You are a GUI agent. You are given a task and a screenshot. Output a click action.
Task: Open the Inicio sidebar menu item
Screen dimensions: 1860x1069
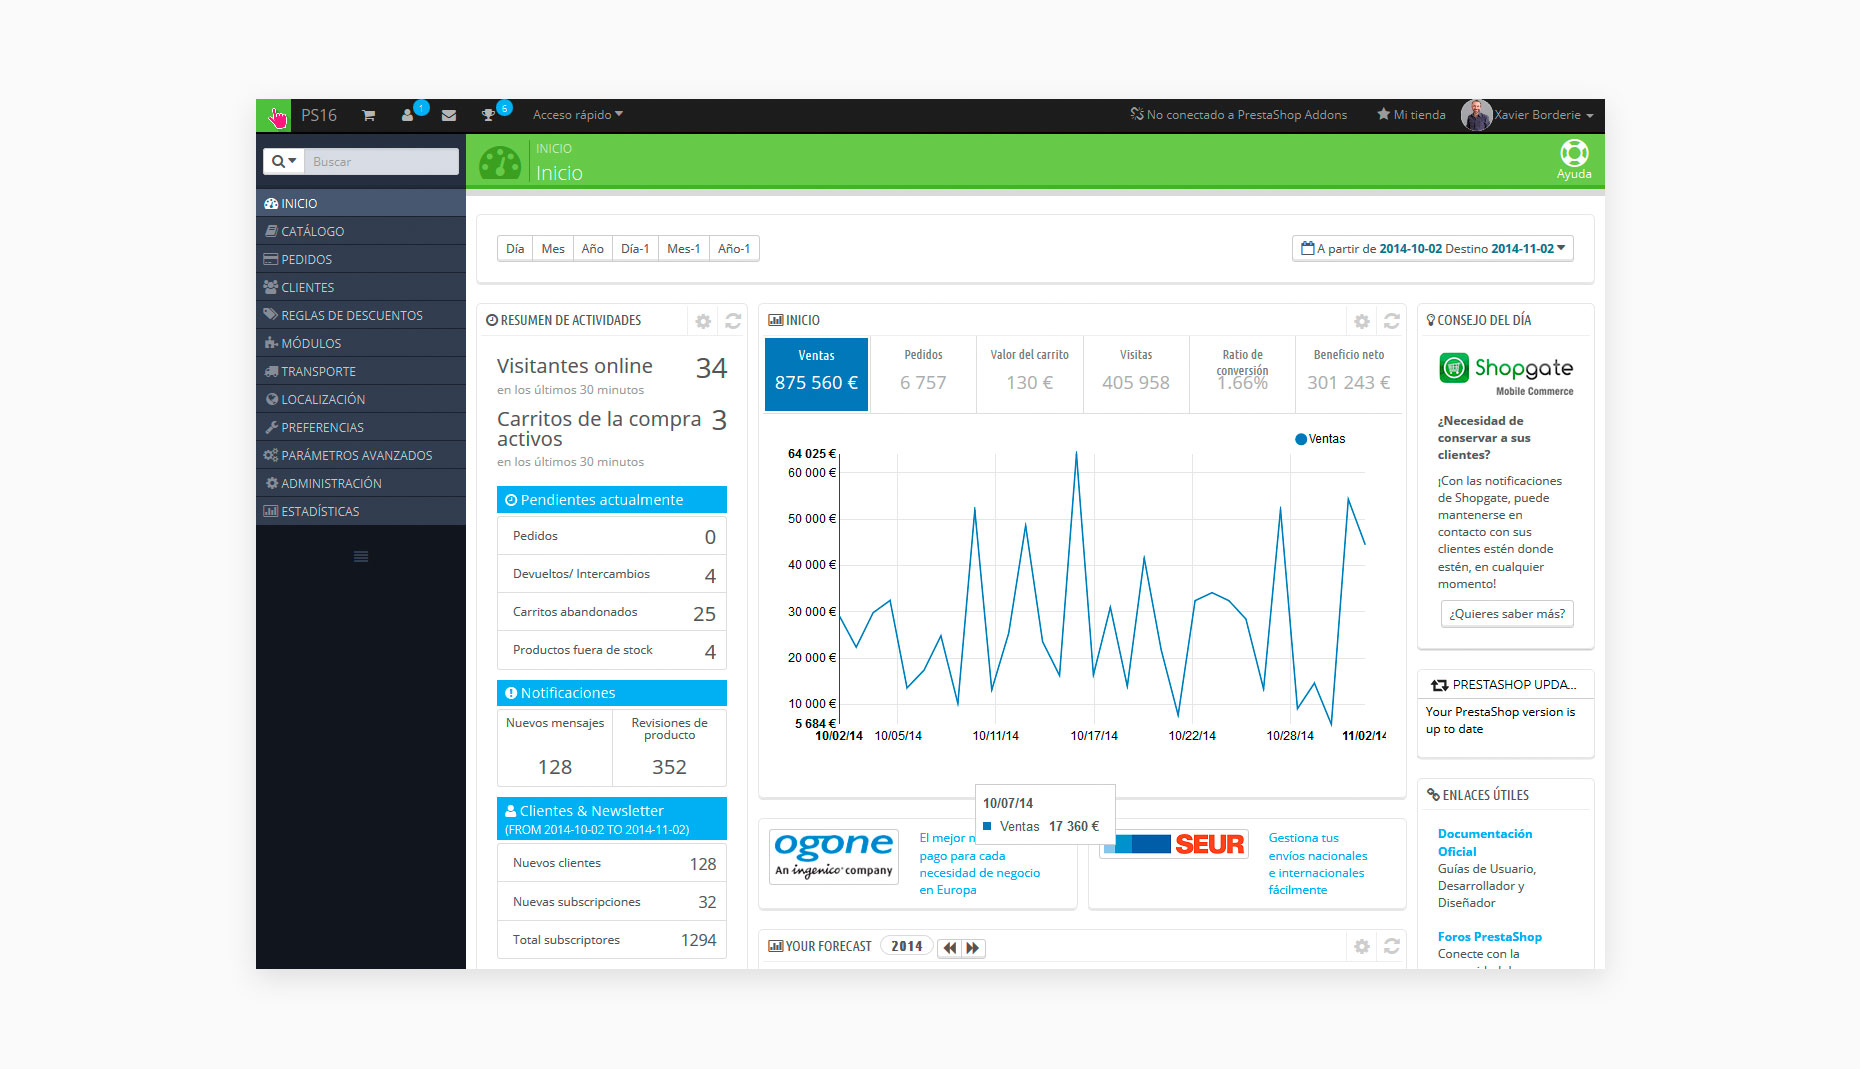click(361, 203)
